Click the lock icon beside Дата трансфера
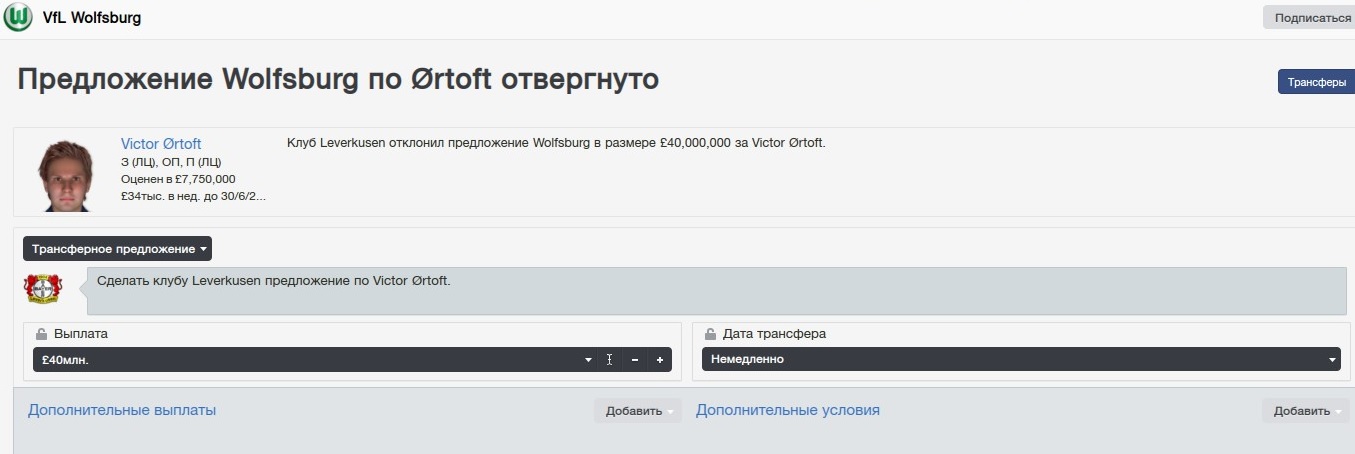Screen dimensions: 1355x454 coord(710,334)
